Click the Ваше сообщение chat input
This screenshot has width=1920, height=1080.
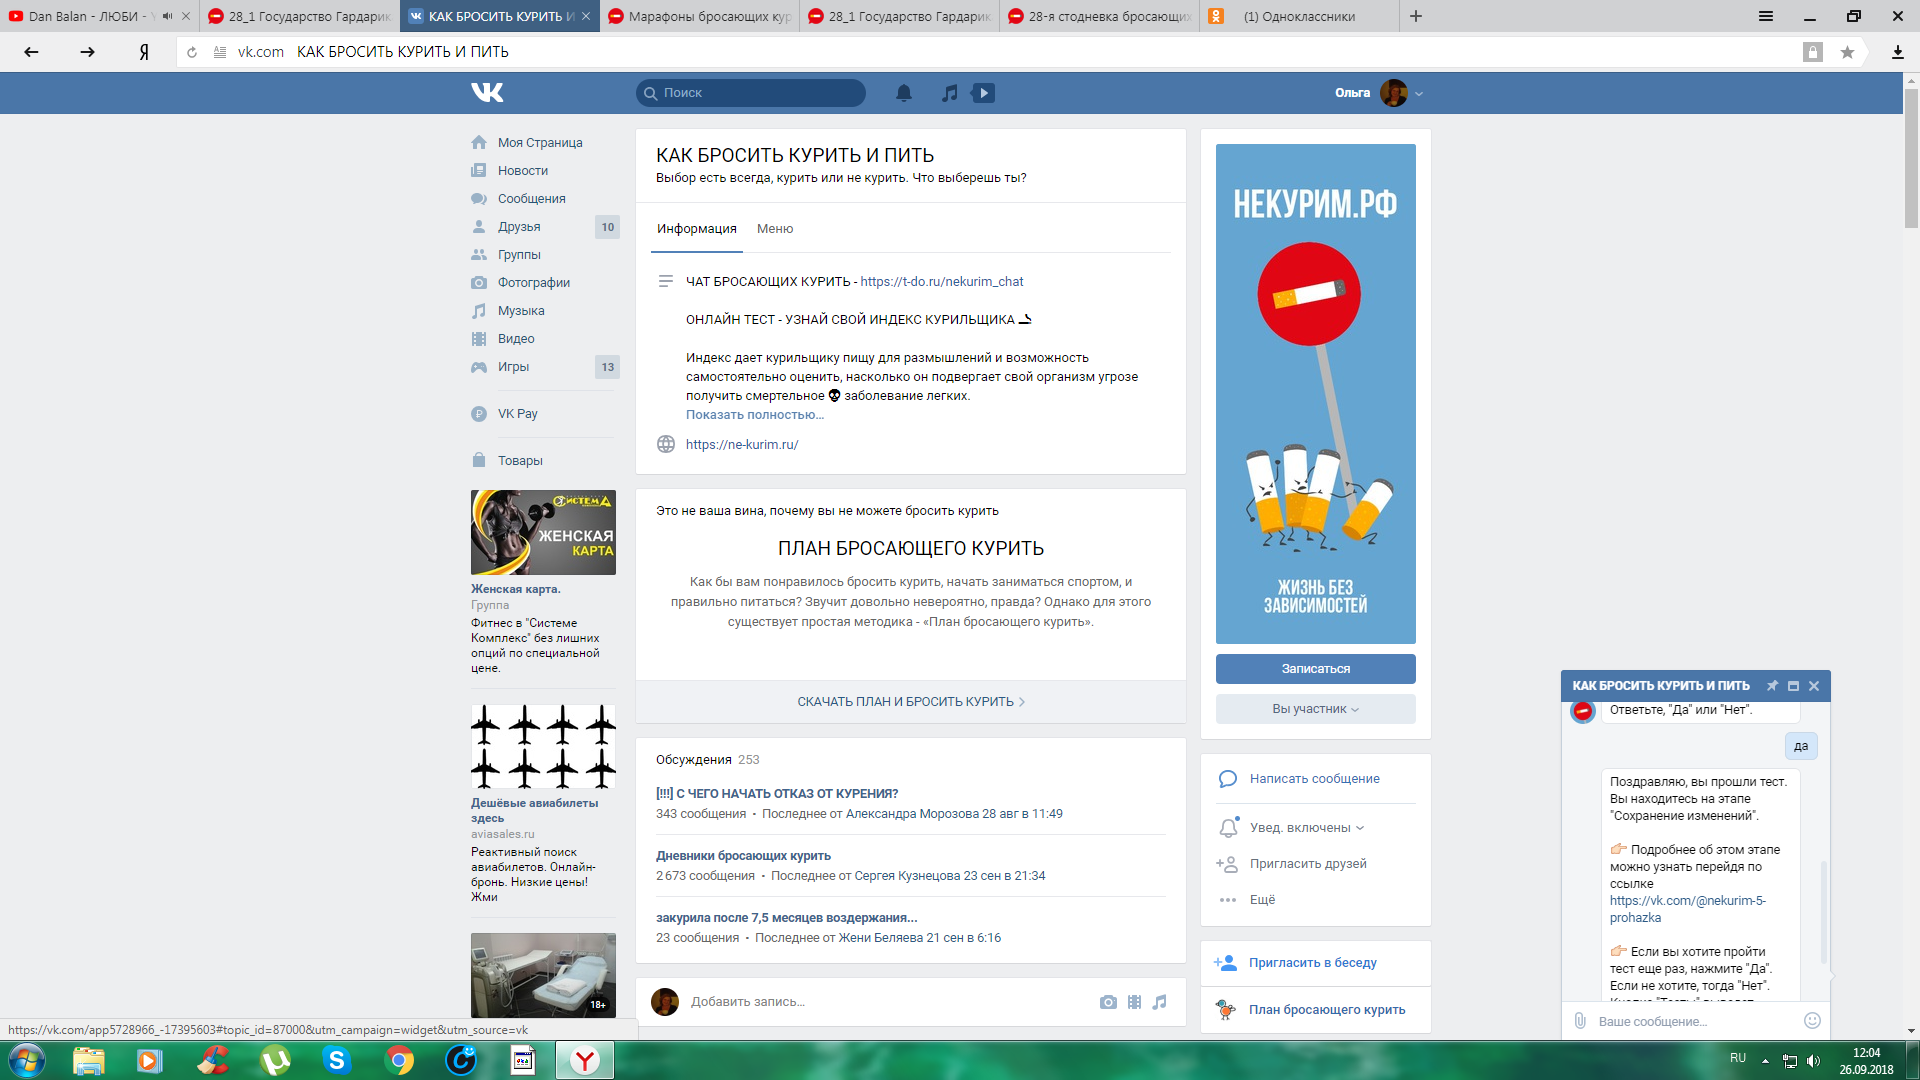[x=1694, y=1021]
